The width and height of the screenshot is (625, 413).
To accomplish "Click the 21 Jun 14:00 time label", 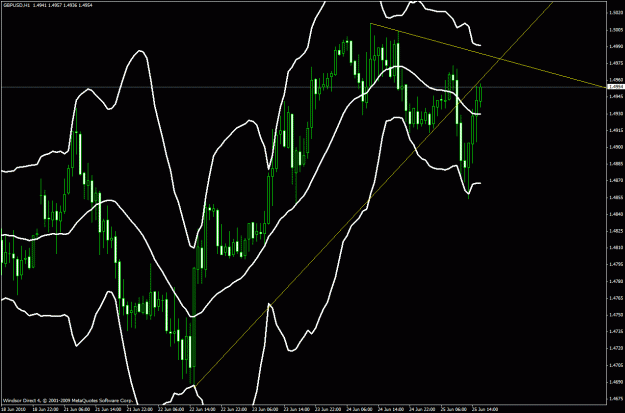I will point(107,409).
